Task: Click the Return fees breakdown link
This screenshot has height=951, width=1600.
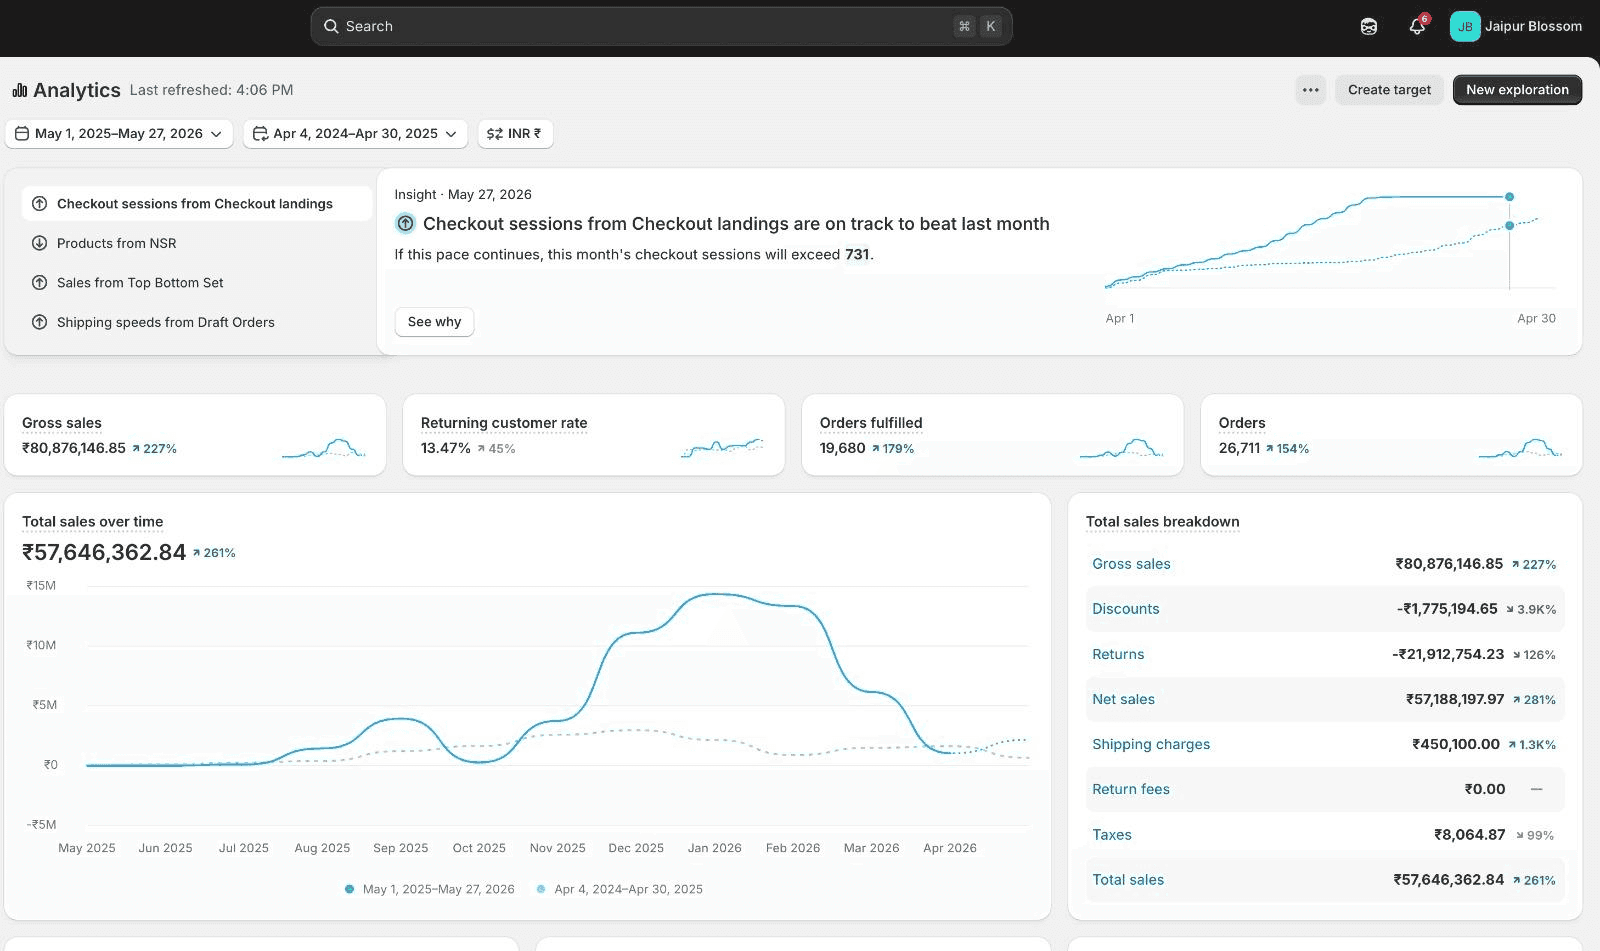Action: [1131, 789]
